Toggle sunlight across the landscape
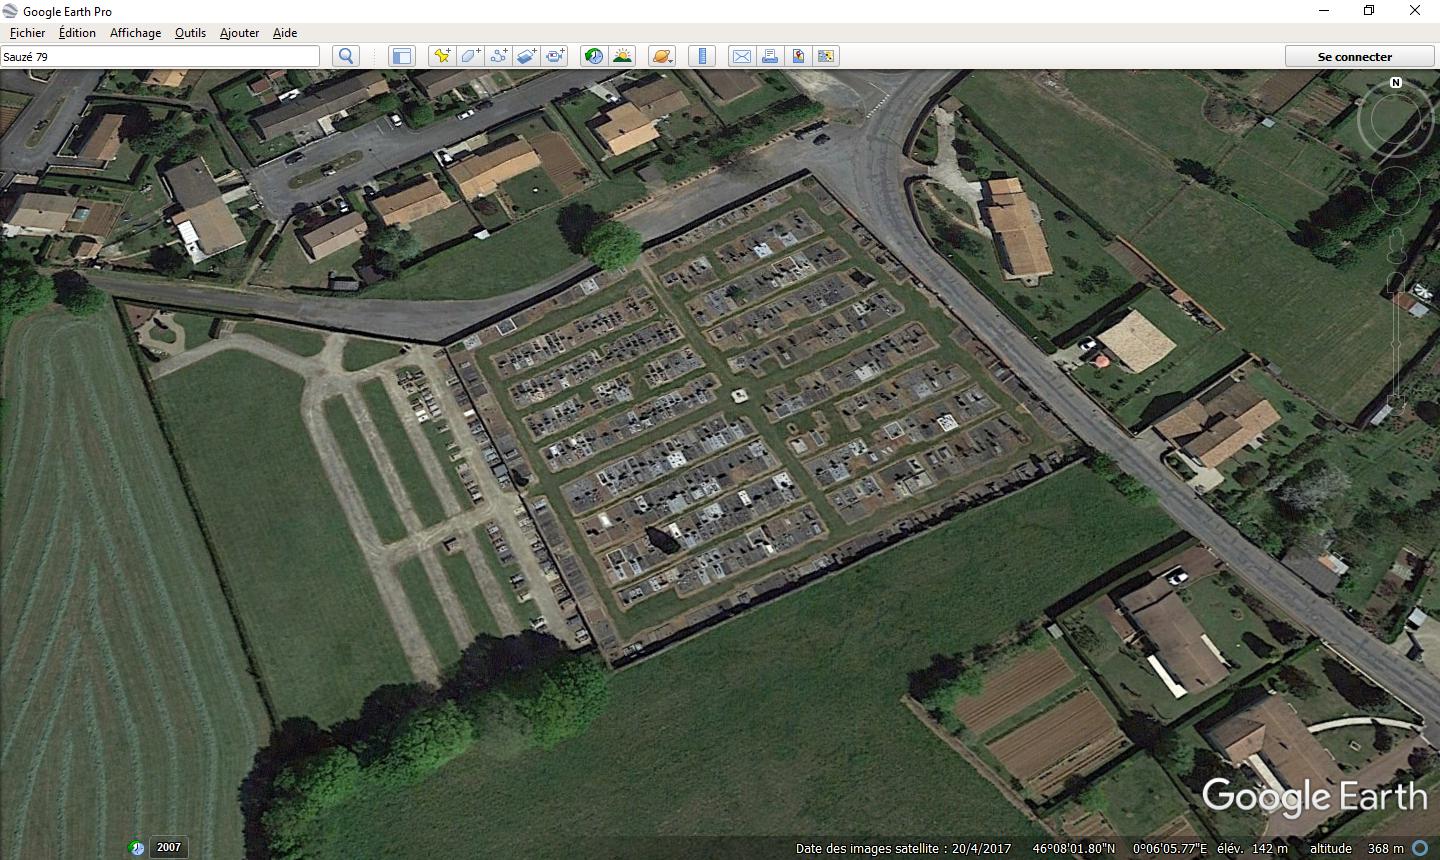The width and height of the screenshot is (1440, 860). (622, 56)
